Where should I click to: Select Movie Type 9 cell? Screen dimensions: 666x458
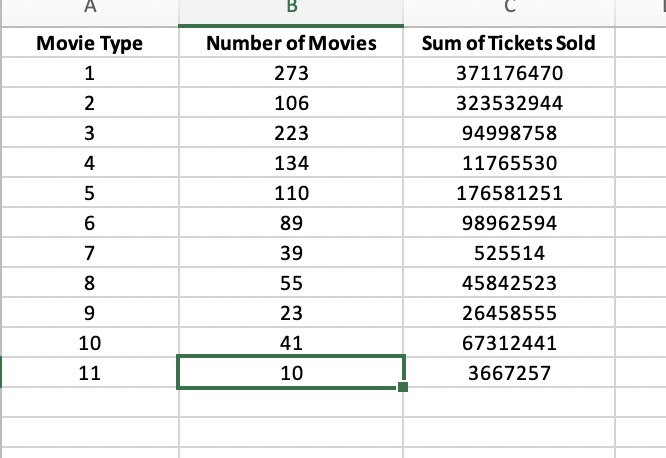90,313
